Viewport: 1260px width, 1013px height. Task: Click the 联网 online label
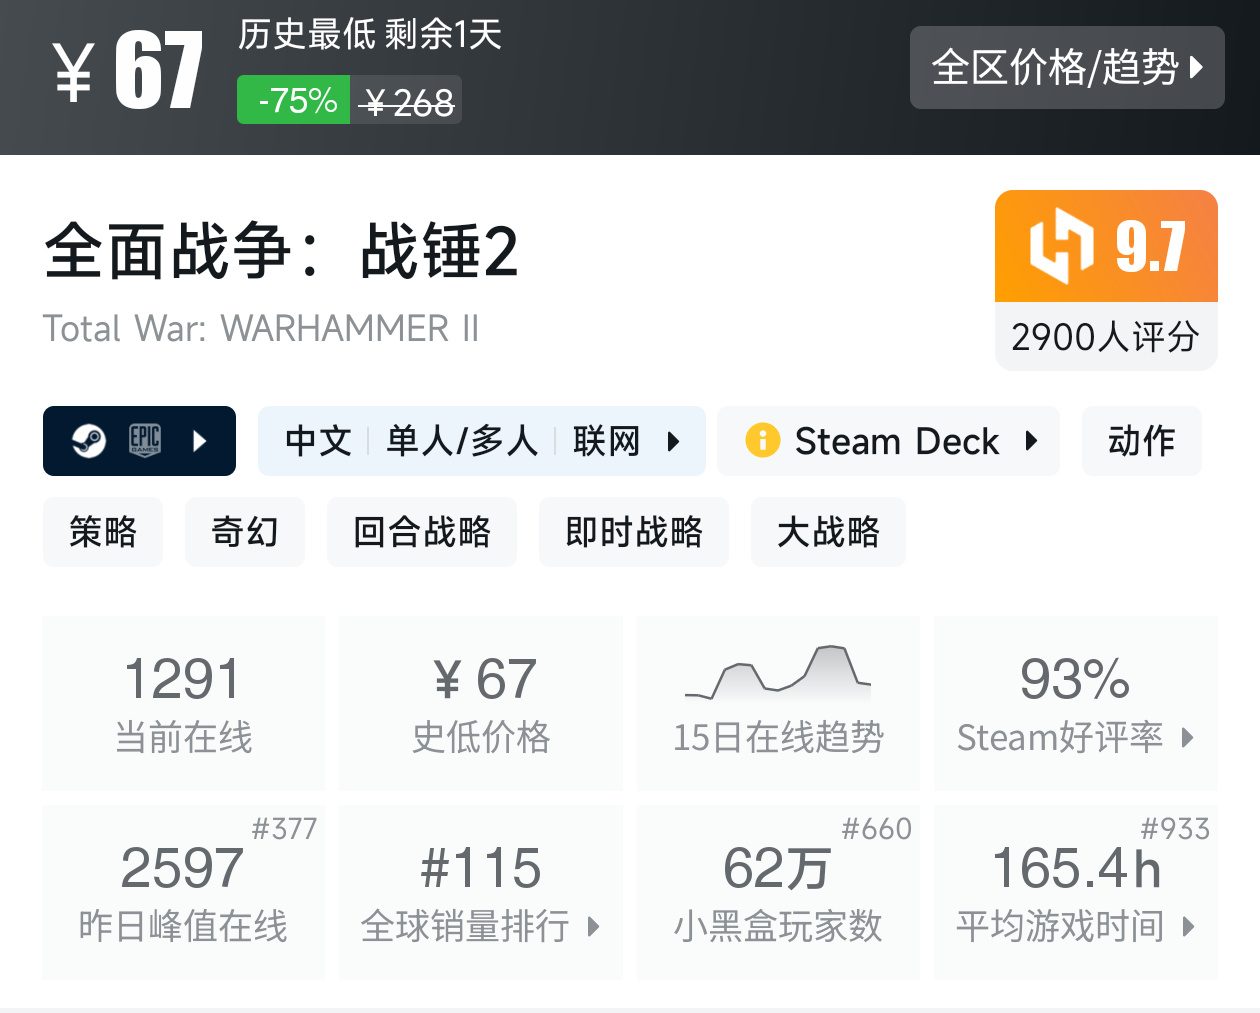click(606, 441)
